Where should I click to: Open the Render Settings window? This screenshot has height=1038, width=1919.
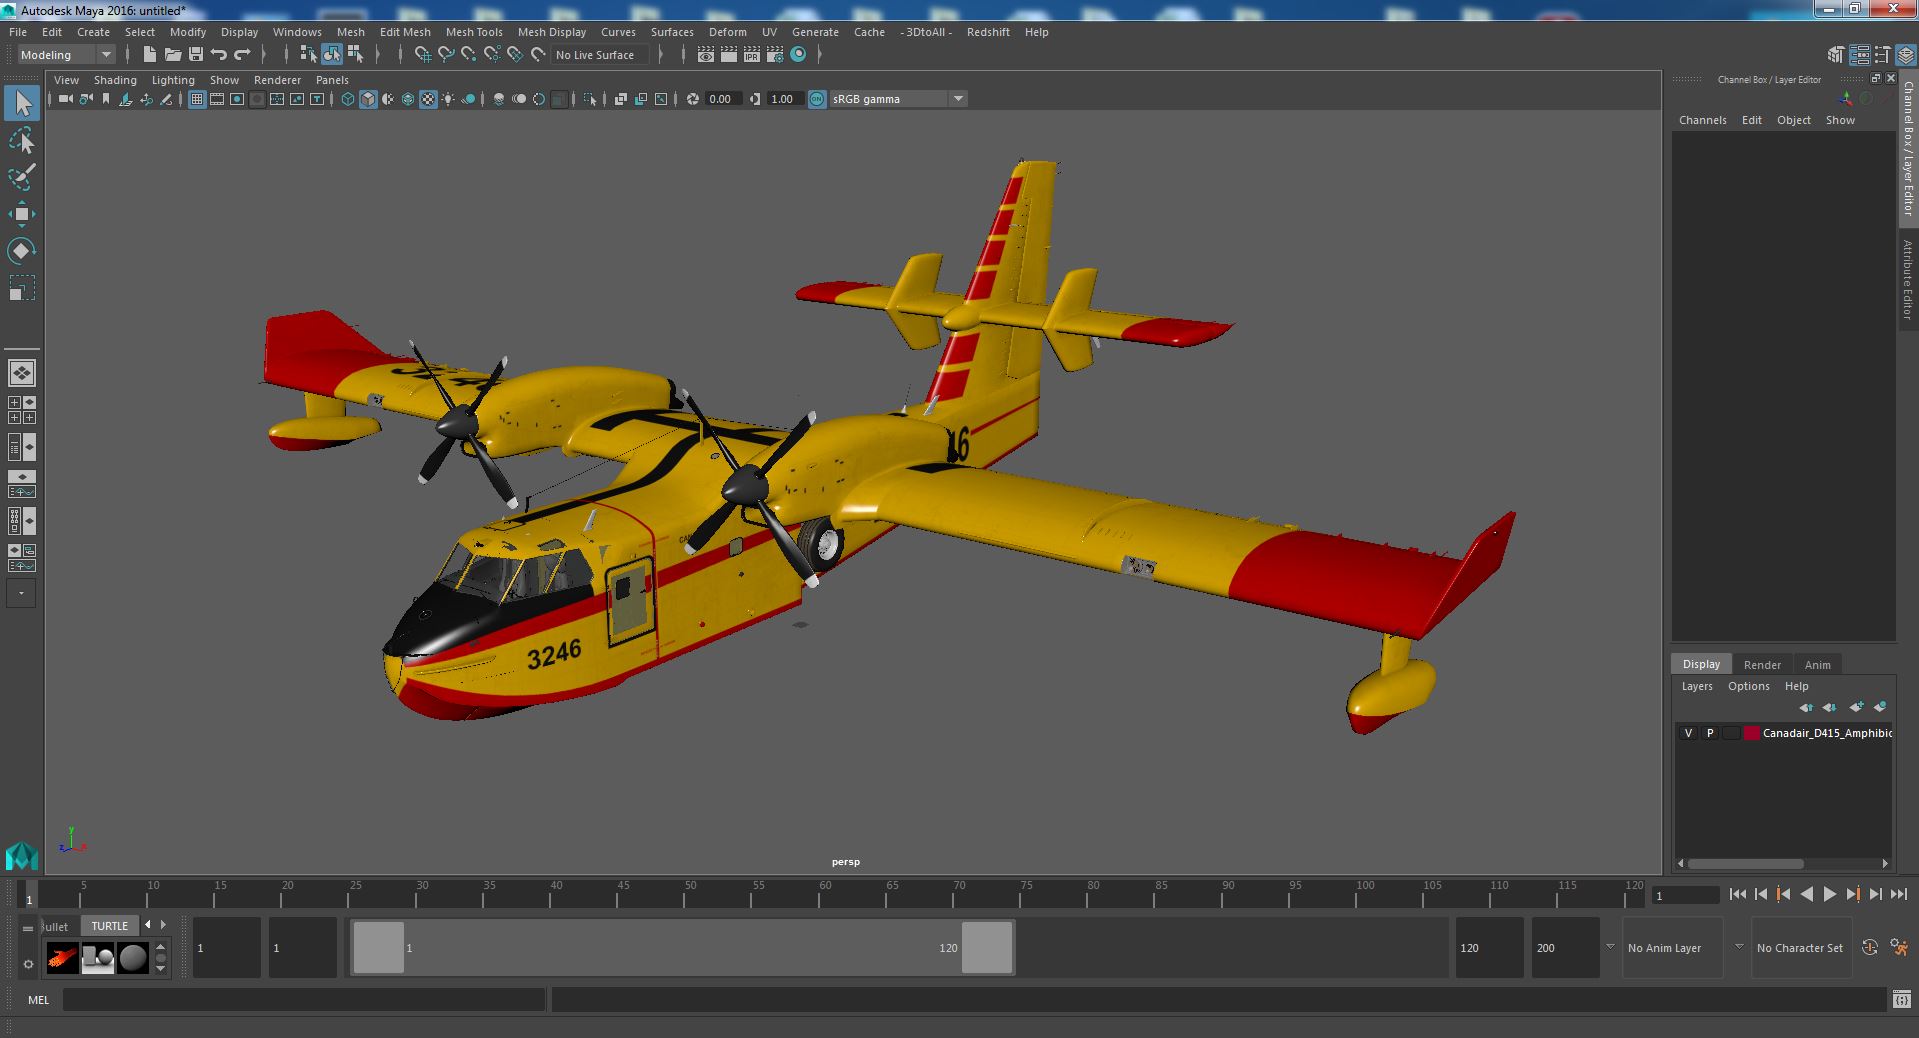[x=775, y=55]
